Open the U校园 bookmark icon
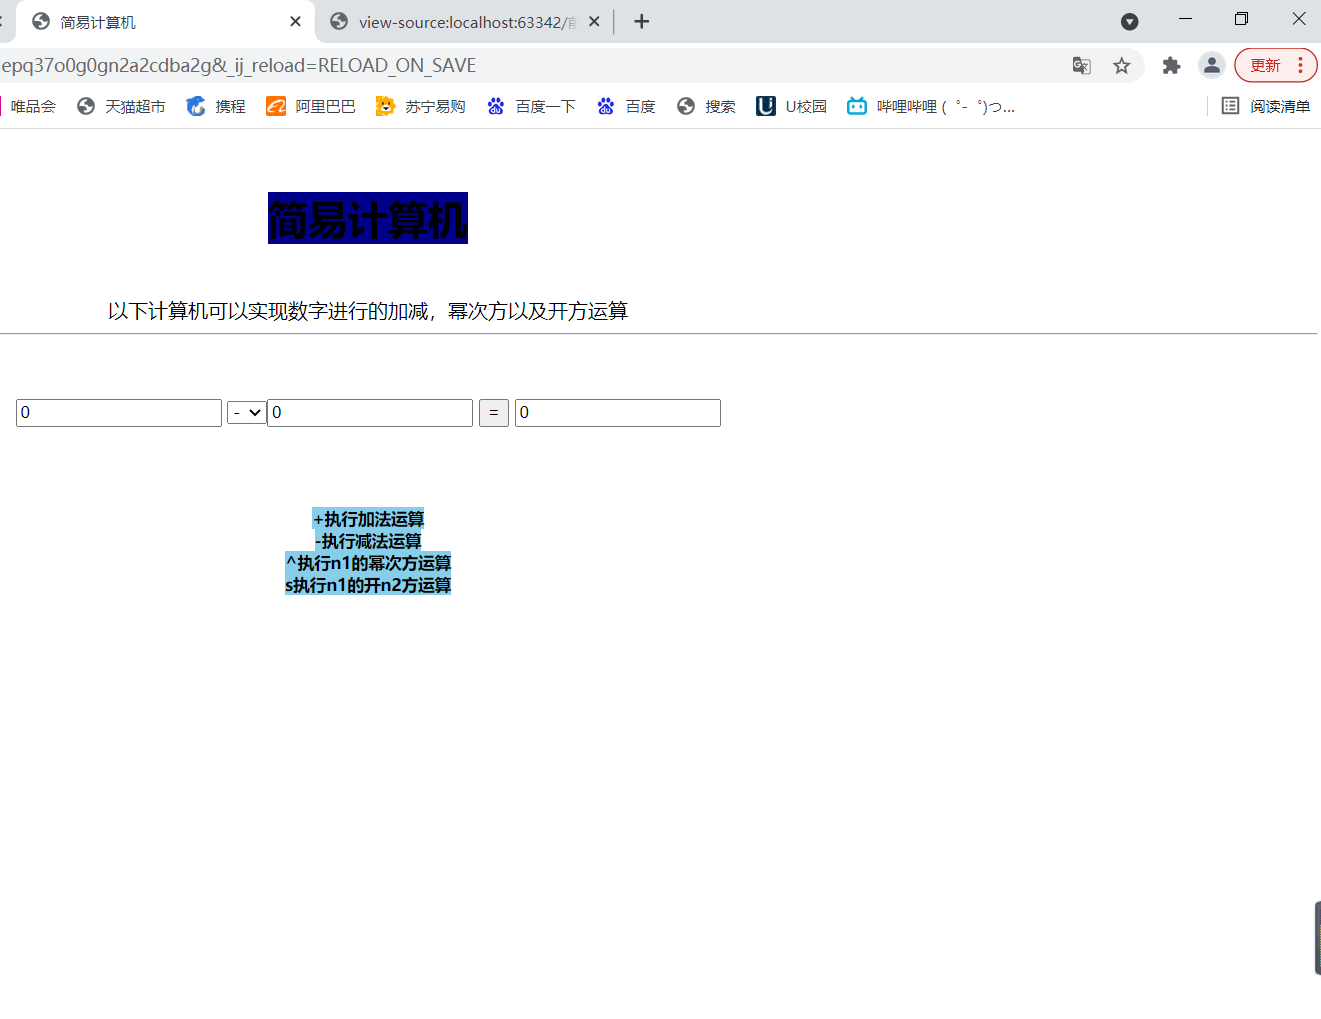1321x1019 pixels. click(766, 105)
